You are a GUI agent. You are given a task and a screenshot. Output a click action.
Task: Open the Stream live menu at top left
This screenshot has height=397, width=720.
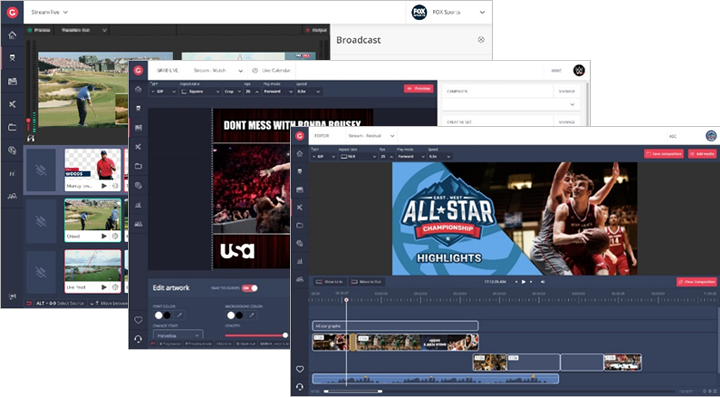pyautogui.click(x=49, y=12)
